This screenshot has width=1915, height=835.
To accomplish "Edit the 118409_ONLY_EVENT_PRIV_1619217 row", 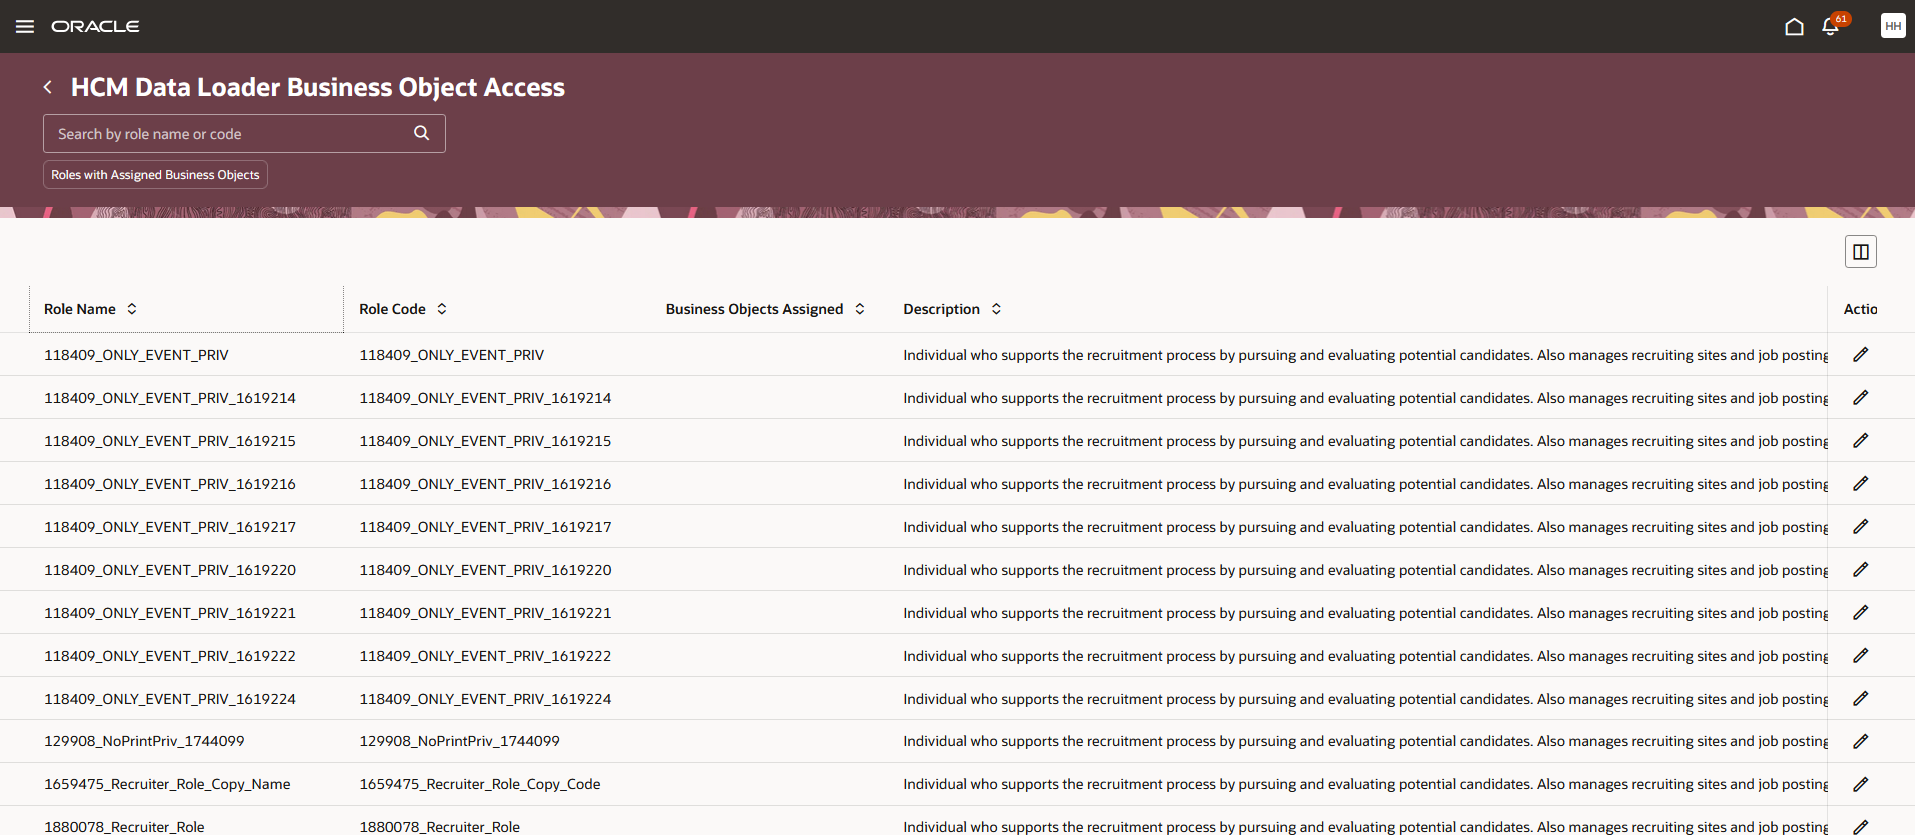I will (x=1860, y=527).
